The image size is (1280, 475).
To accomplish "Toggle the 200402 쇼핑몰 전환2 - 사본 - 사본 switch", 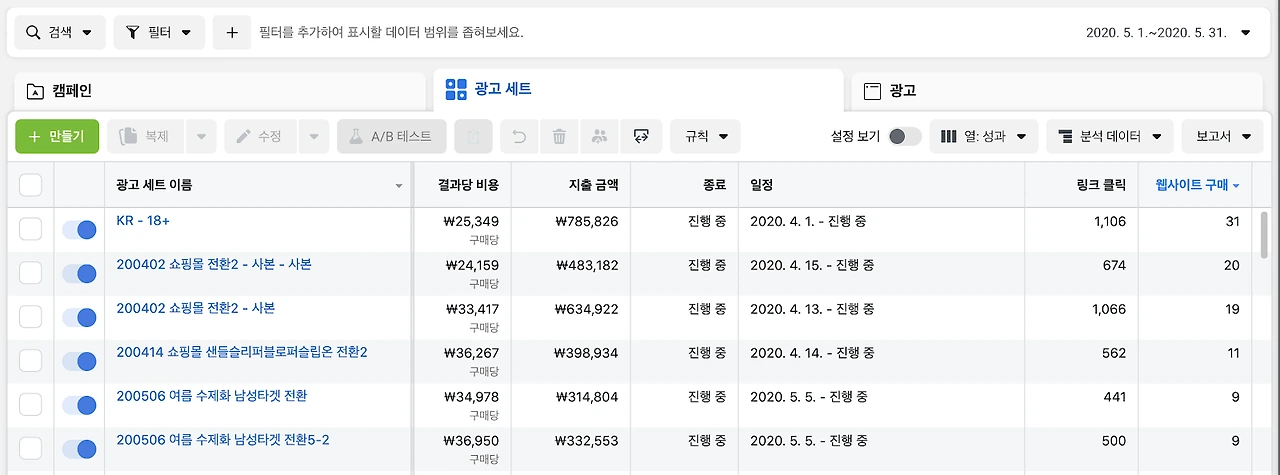I will (79, 273).
